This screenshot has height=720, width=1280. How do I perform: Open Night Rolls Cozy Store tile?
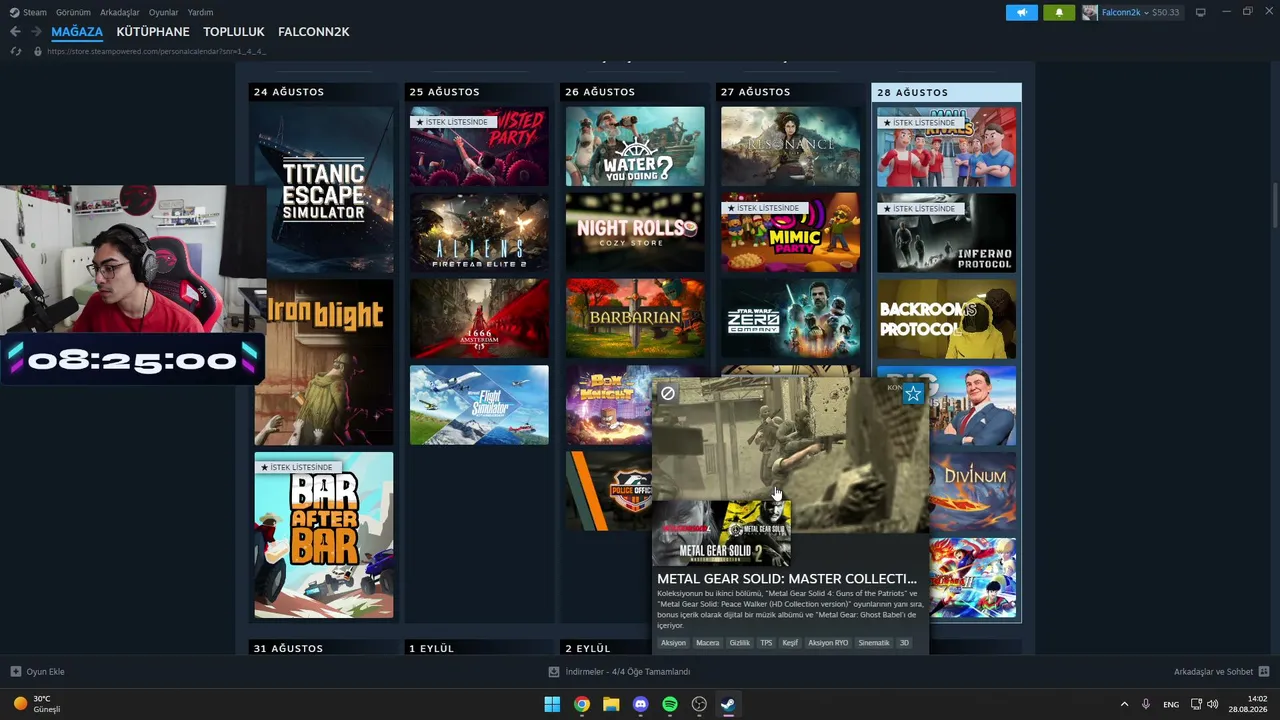tap(635, 232)
